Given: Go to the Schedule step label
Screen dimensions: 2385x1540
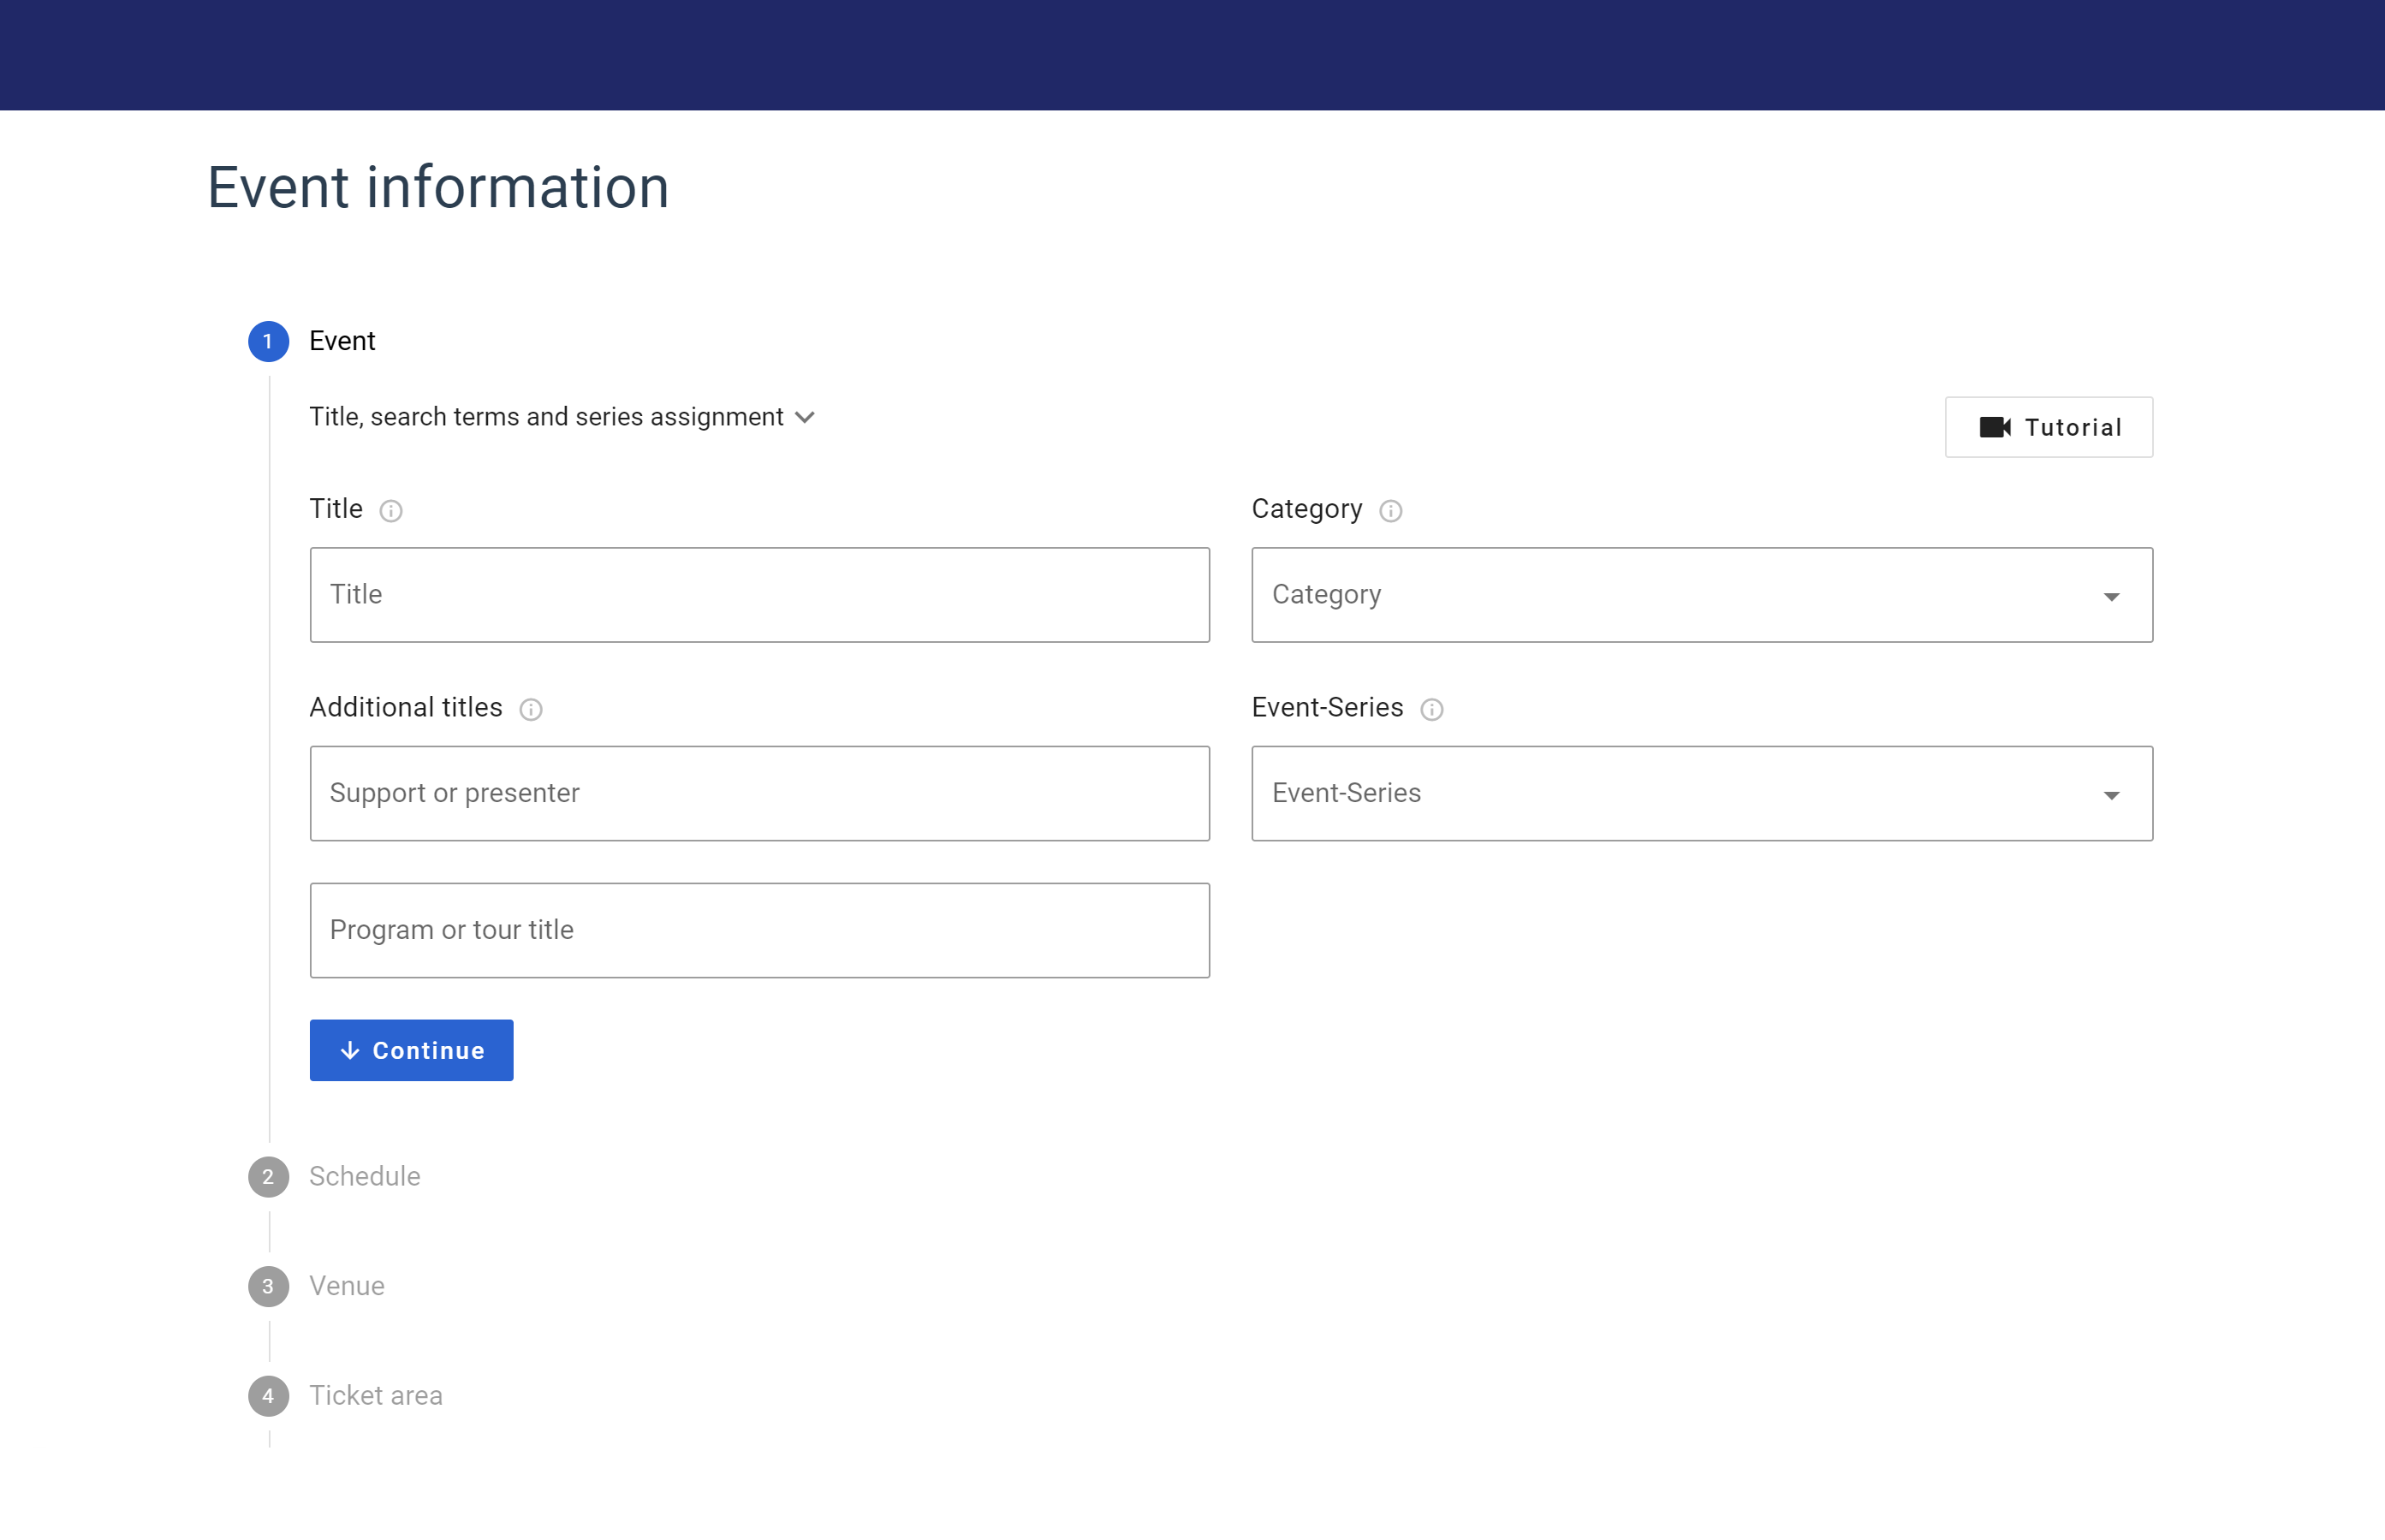Looking at the screenshot, I should pos(364,1176).
